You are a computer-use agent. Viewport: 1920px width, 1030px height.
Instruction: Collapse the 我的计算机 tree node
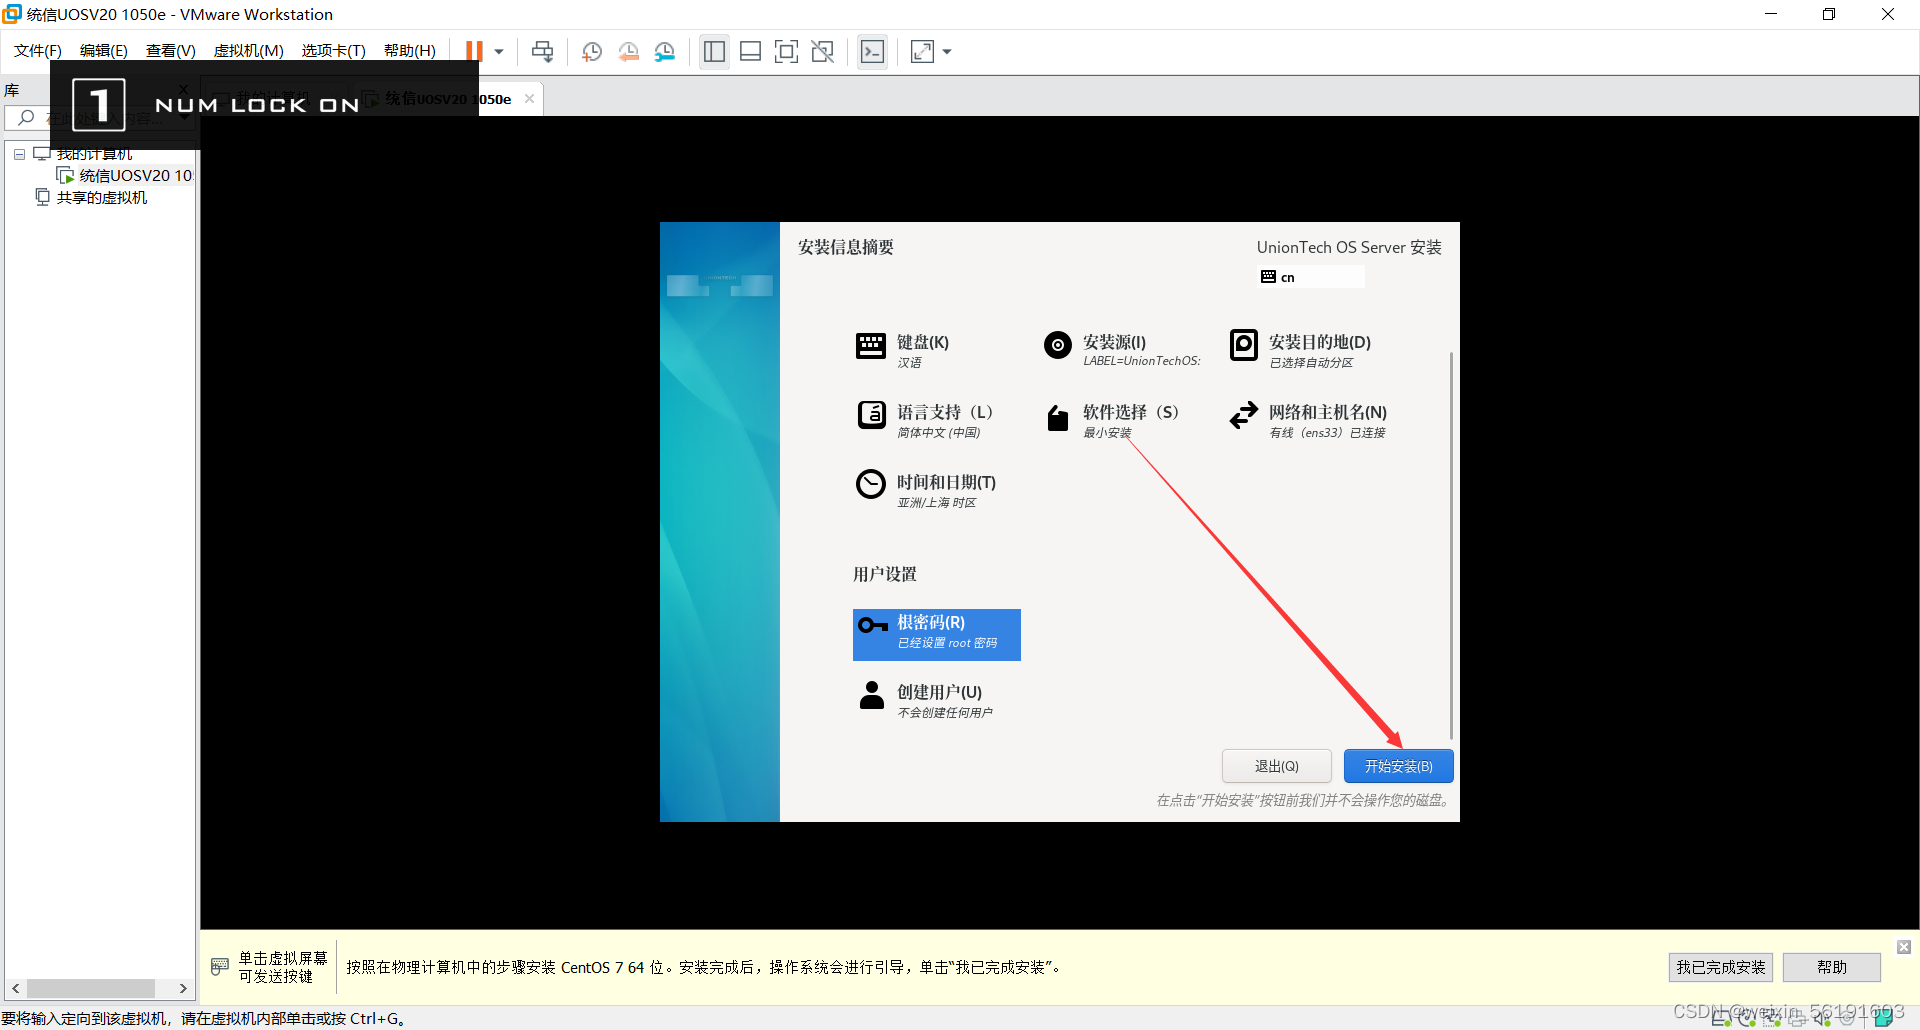click(19, 154)
